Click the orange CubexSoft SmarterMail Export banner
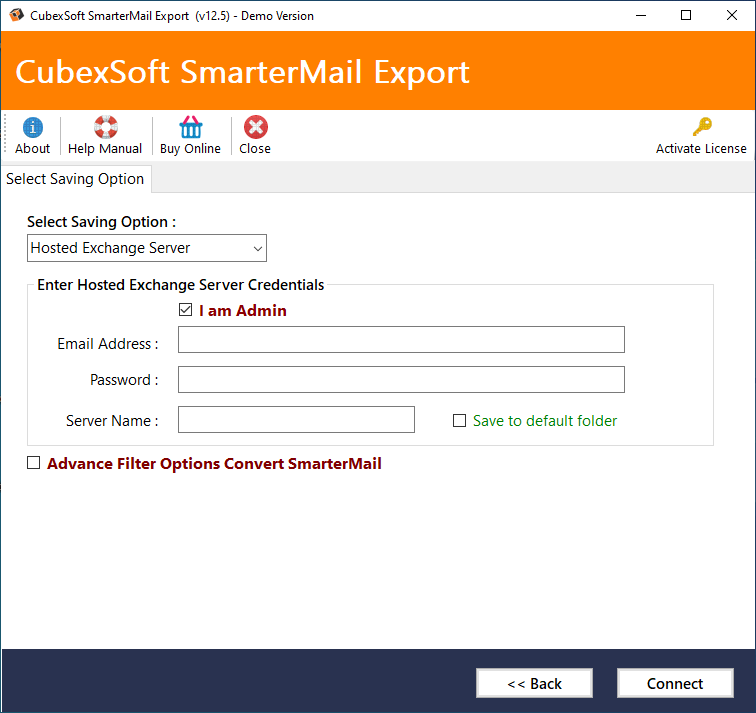The image size is (756, 713). 378,72
